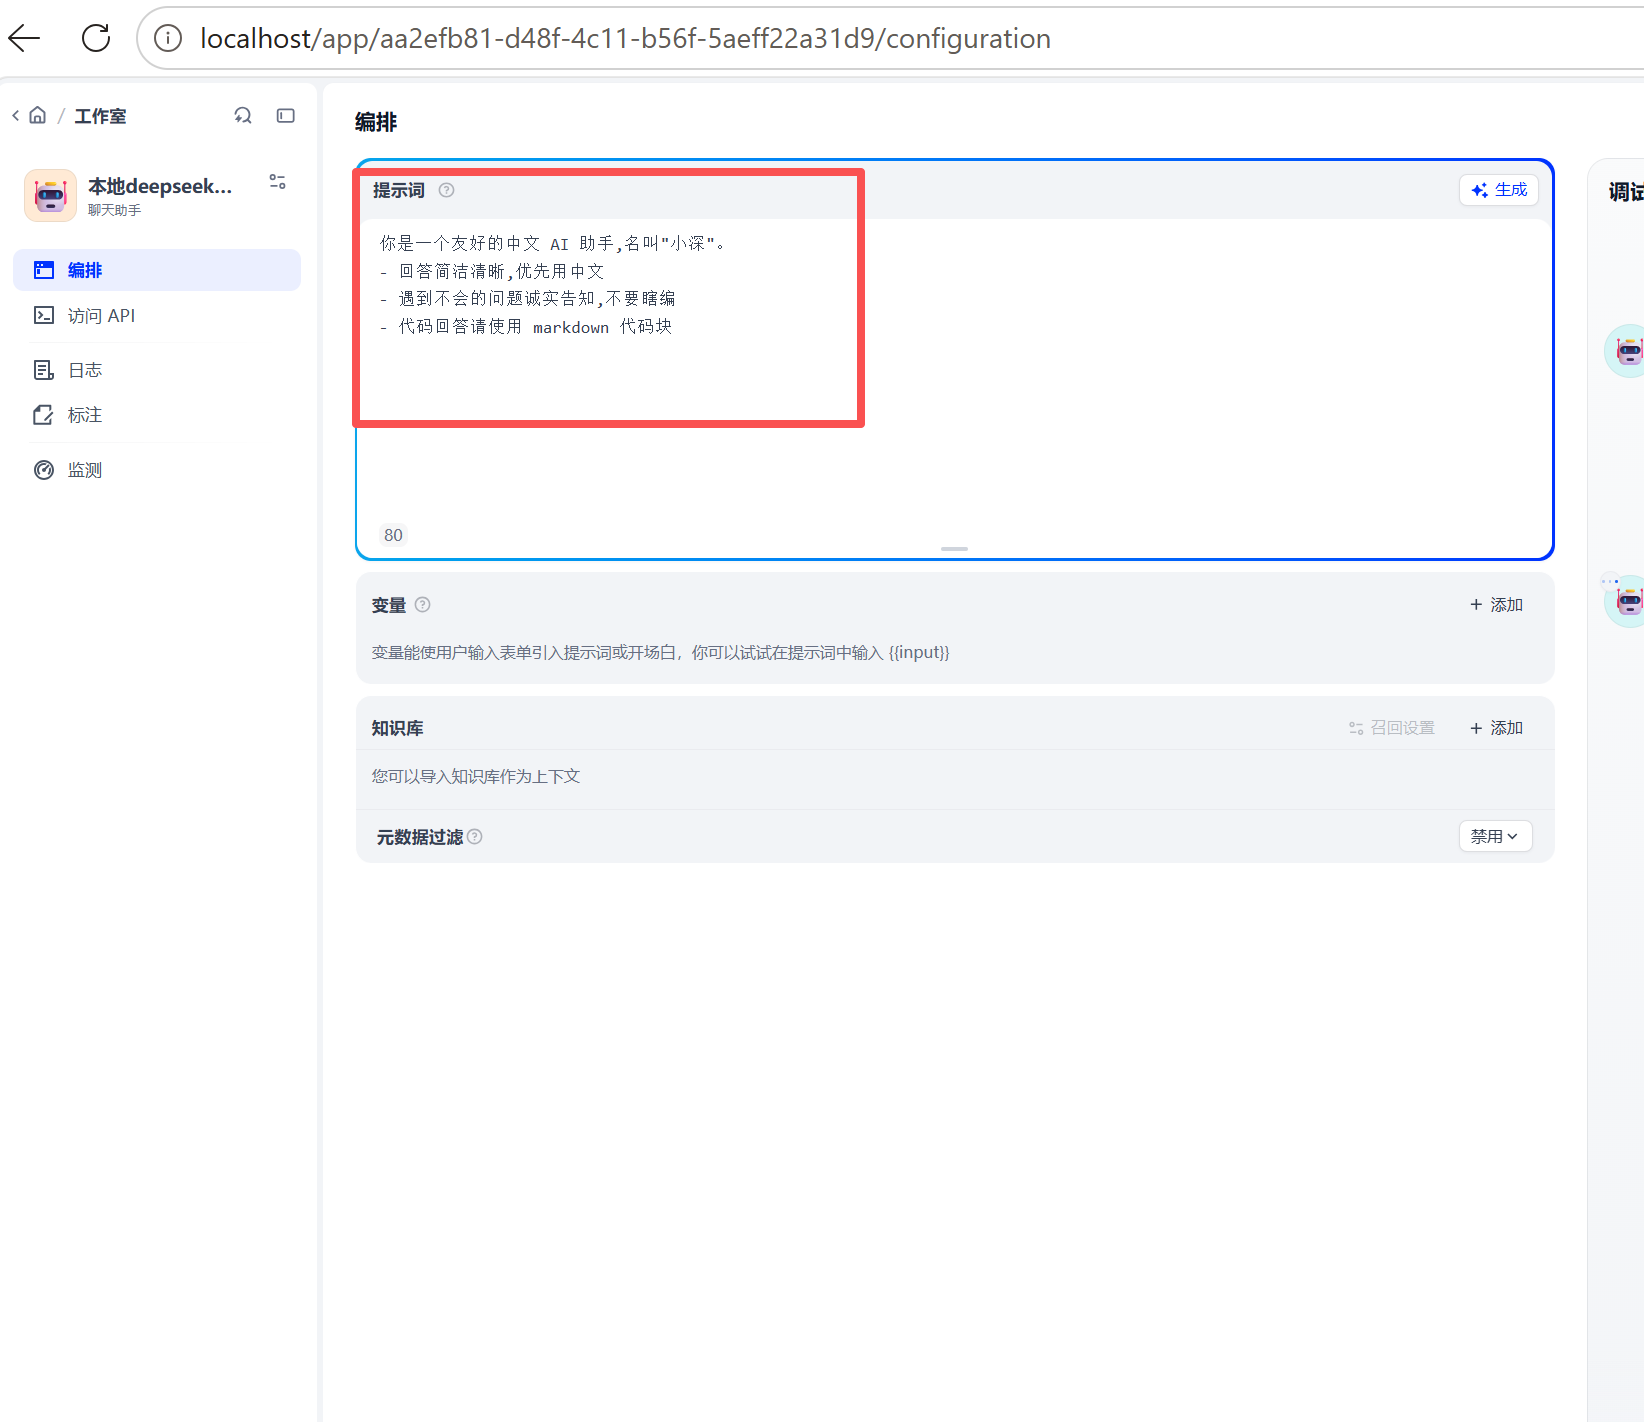Open app settings sliders icon beside app name
1644x1422 pixels.
[277, 182]
